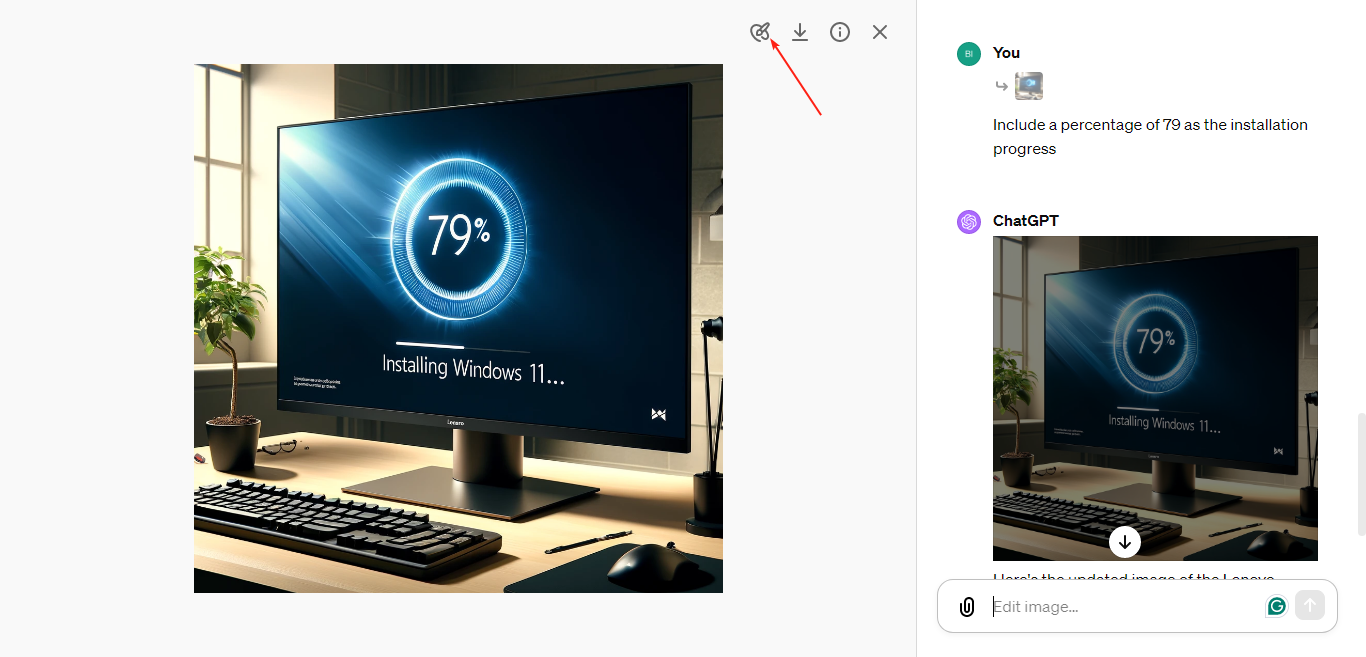This screenshot has height=657, width=1366.
Task: Select the 'ChatGPT' sender name
Action: pyautogui.click(x=1026, y=221)
